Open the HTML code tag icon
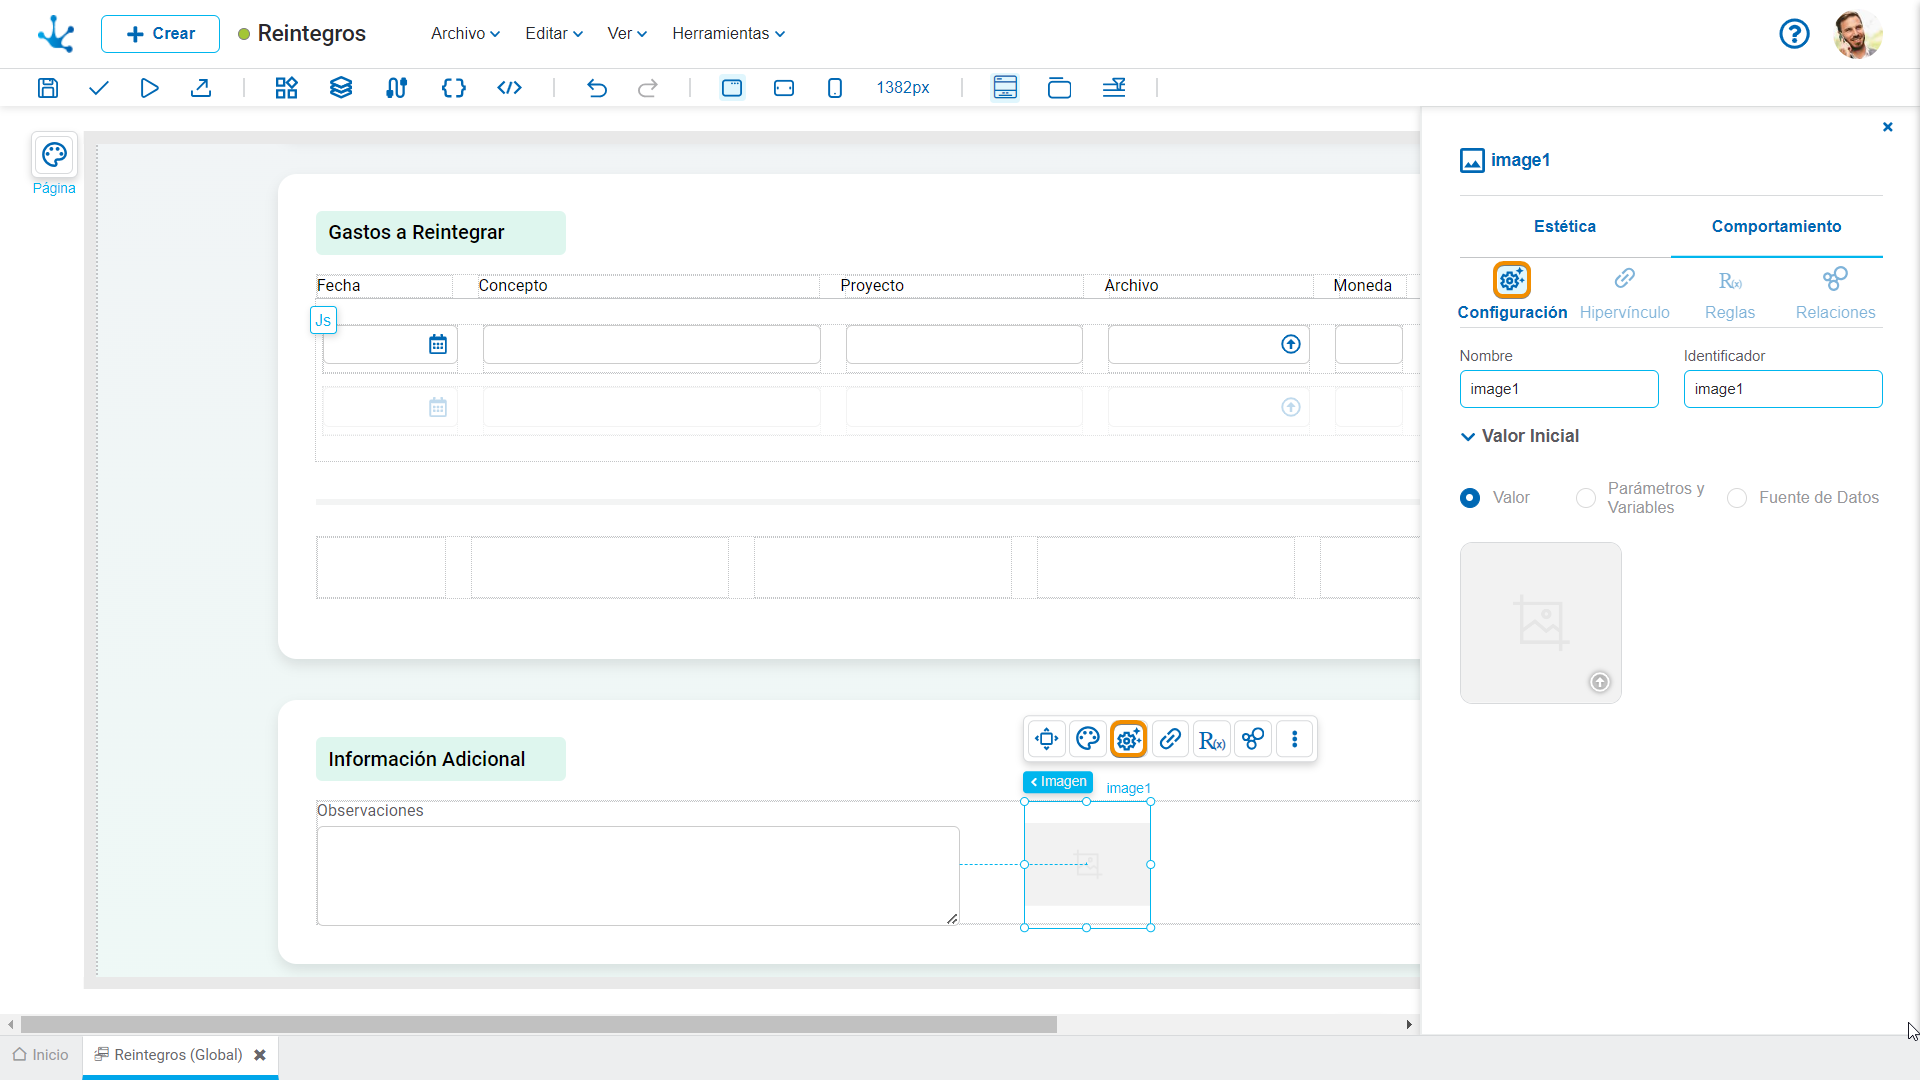 (509, 88)
